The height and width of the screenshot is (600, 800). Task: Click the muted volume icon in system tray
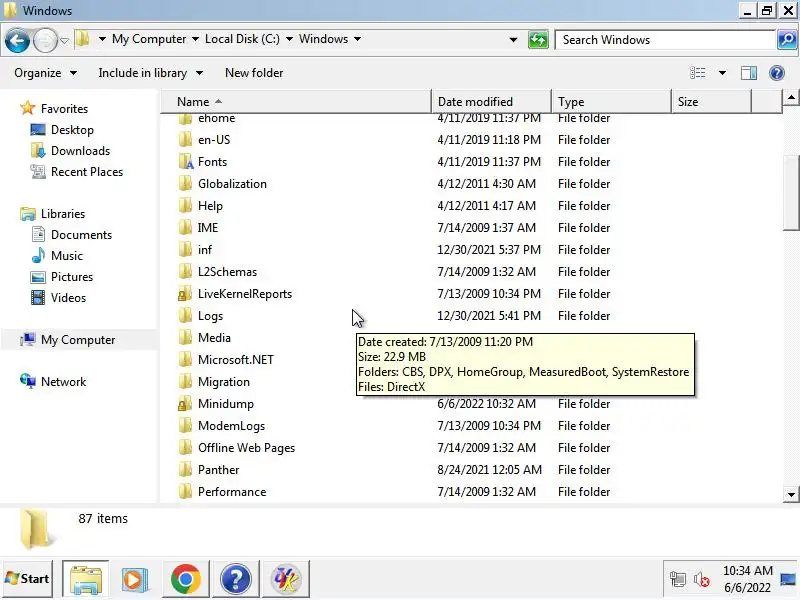click(702, 579)
